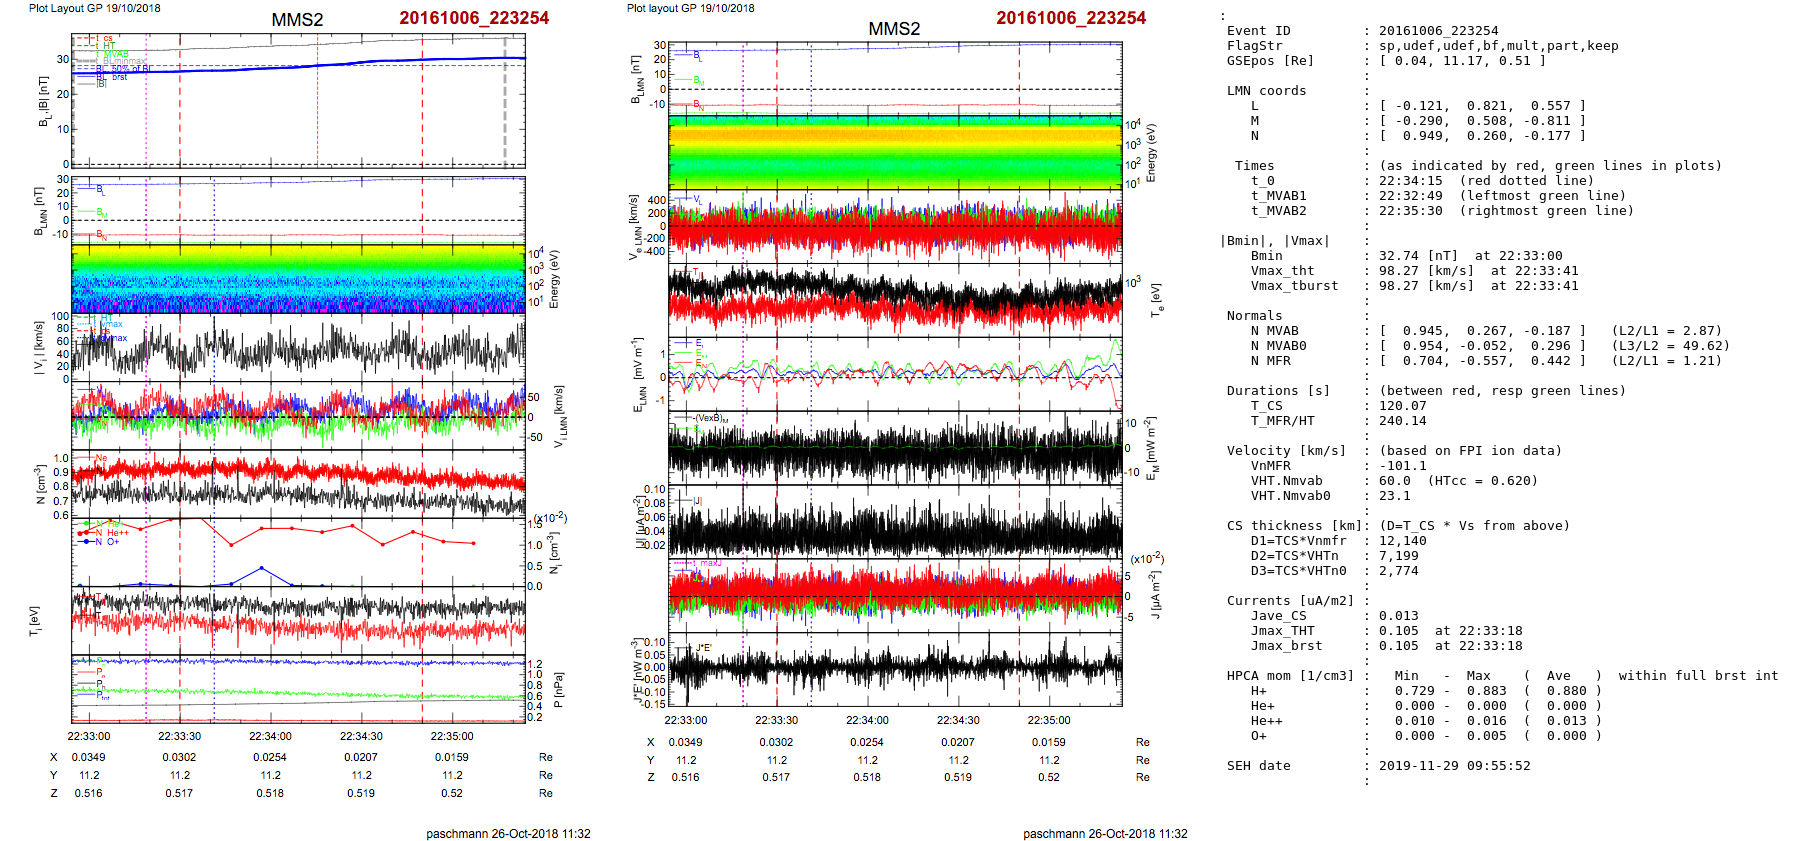Click the MMS2 title above the left plot
1804x841 pixels.
(297, 20)
